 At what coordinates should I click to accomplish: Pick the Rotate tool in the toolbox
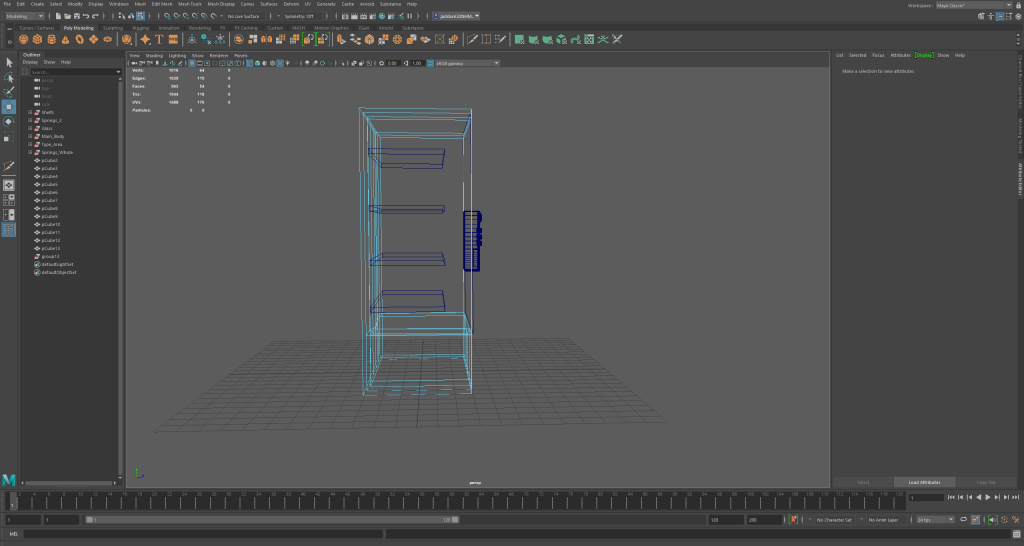[9, 121]
